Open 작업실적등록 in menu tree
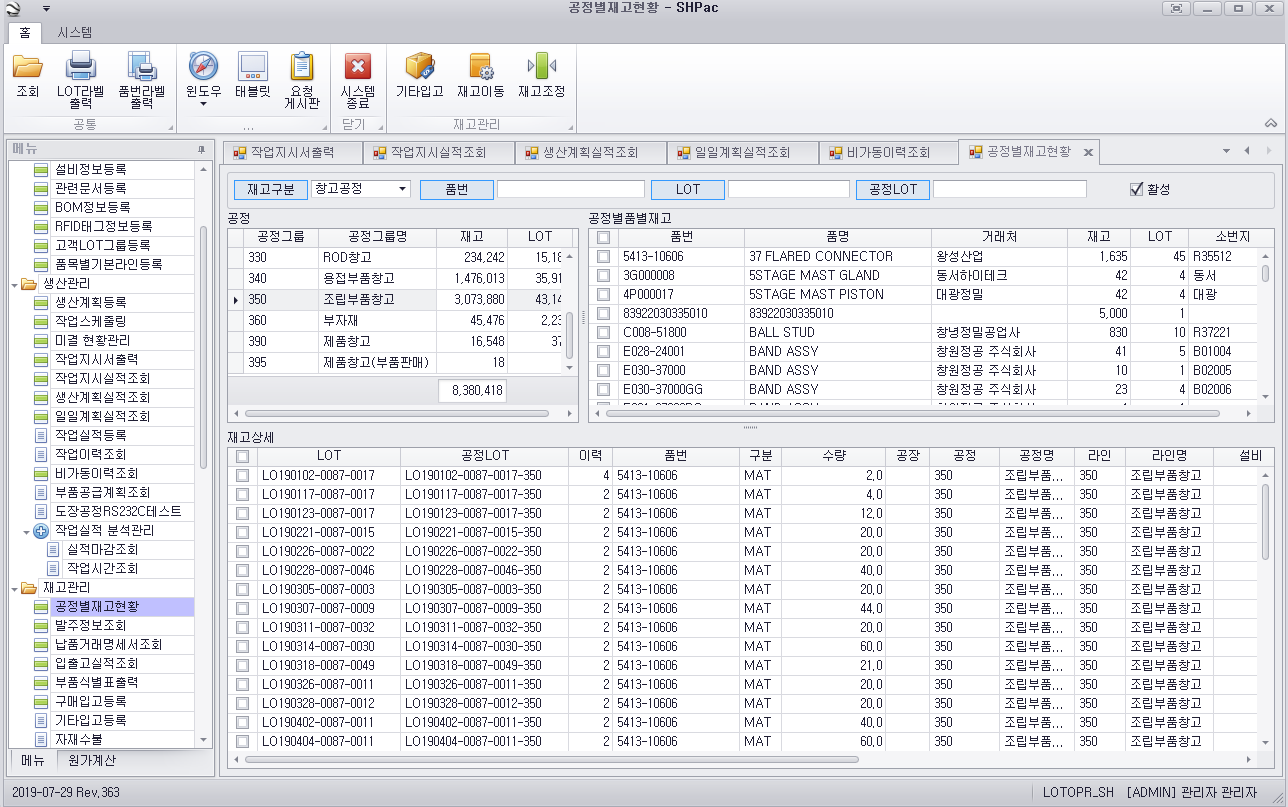Screen dimensions: 1288x807 [90, 435]
